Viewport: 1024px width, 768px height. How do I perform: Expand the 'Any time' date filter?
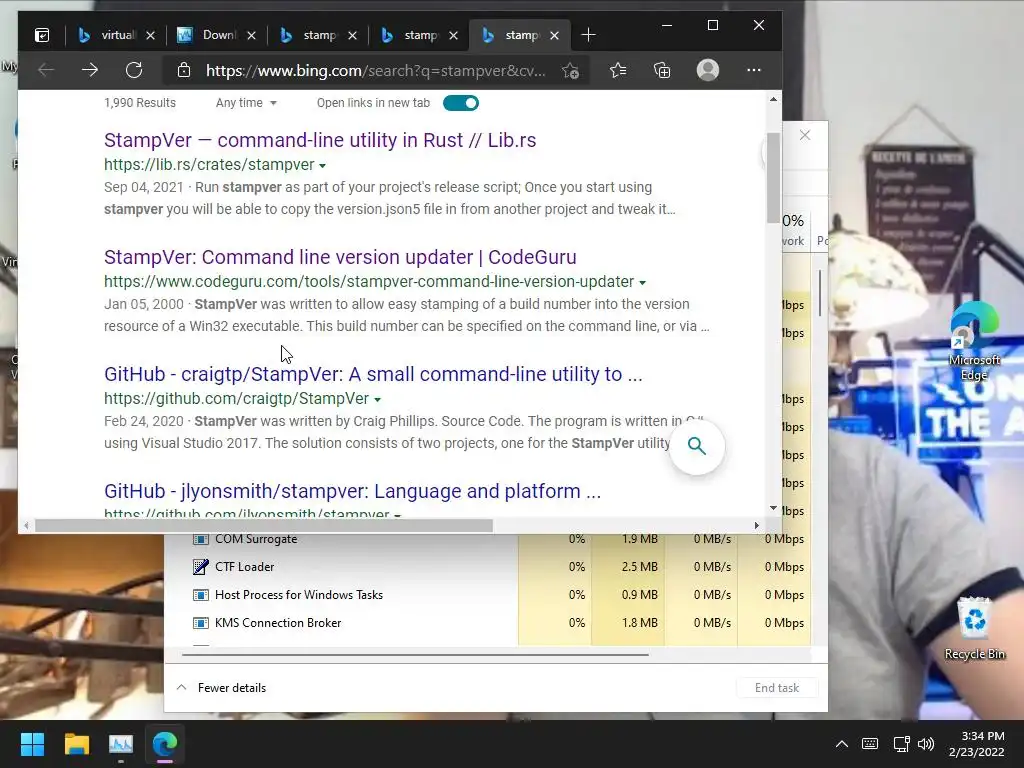[246, 103]
